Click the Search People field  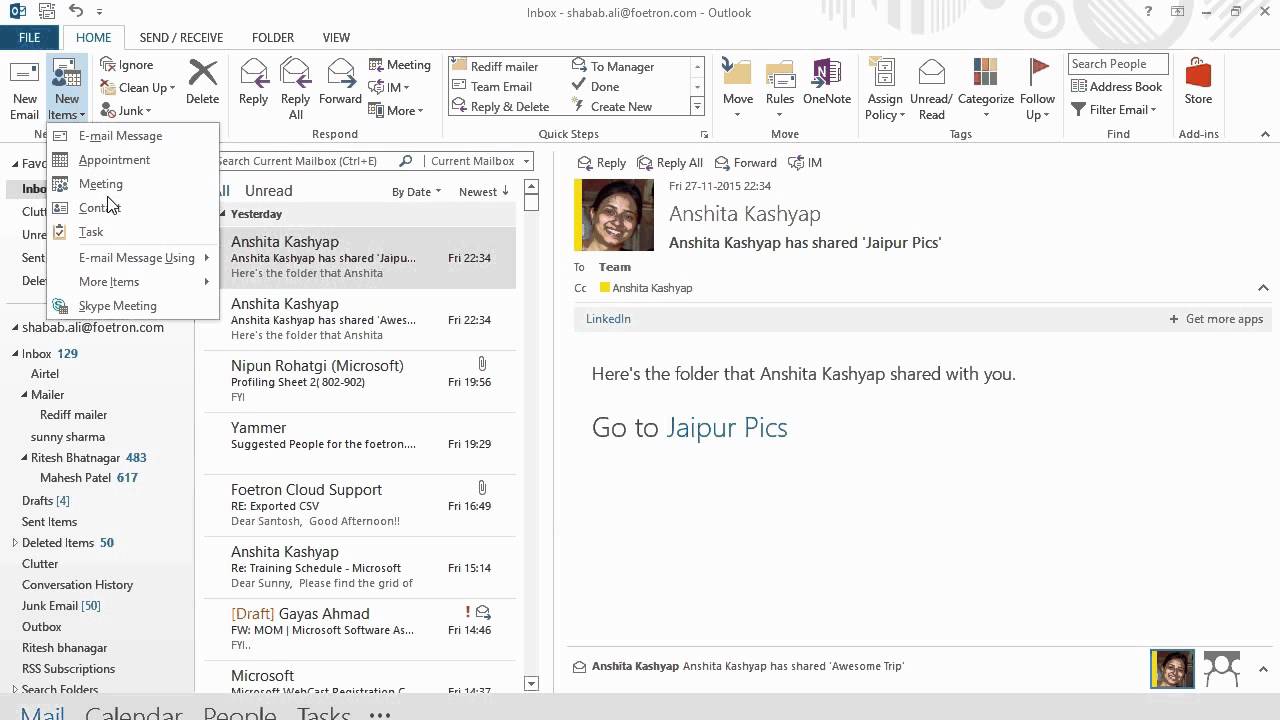click(1117, 64)
